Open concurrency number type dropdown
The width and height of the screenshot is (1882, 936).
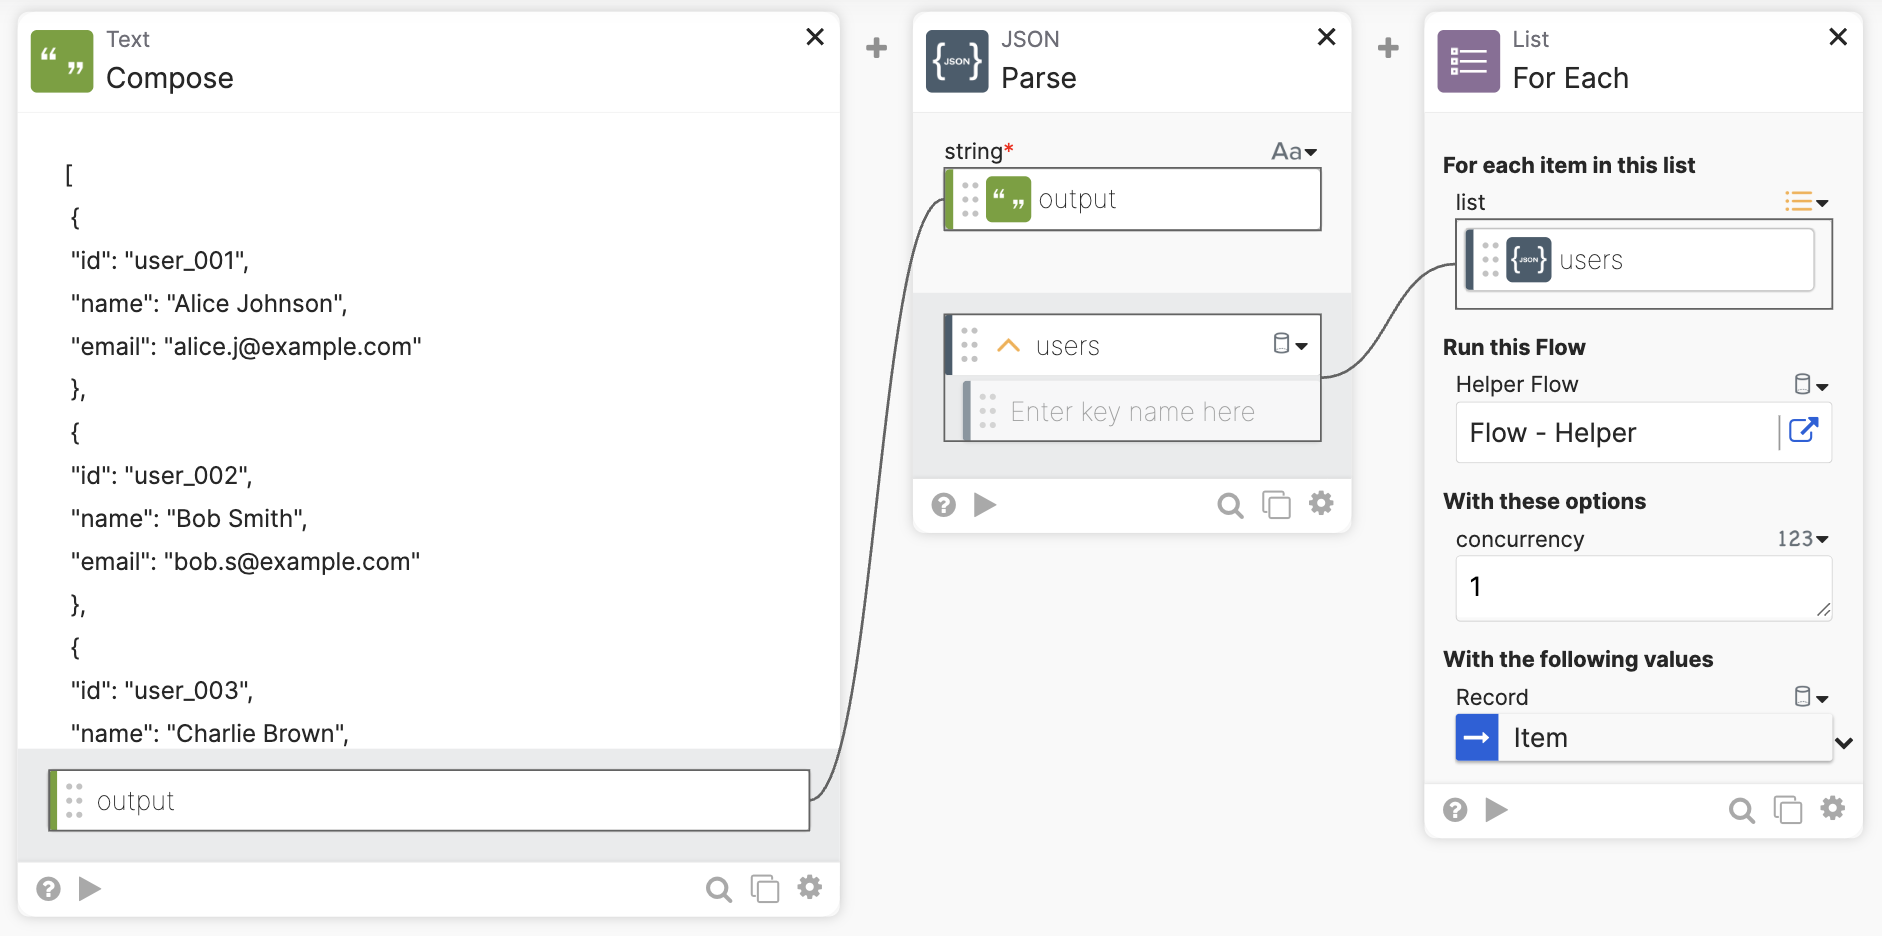(x=1802, y=539)
